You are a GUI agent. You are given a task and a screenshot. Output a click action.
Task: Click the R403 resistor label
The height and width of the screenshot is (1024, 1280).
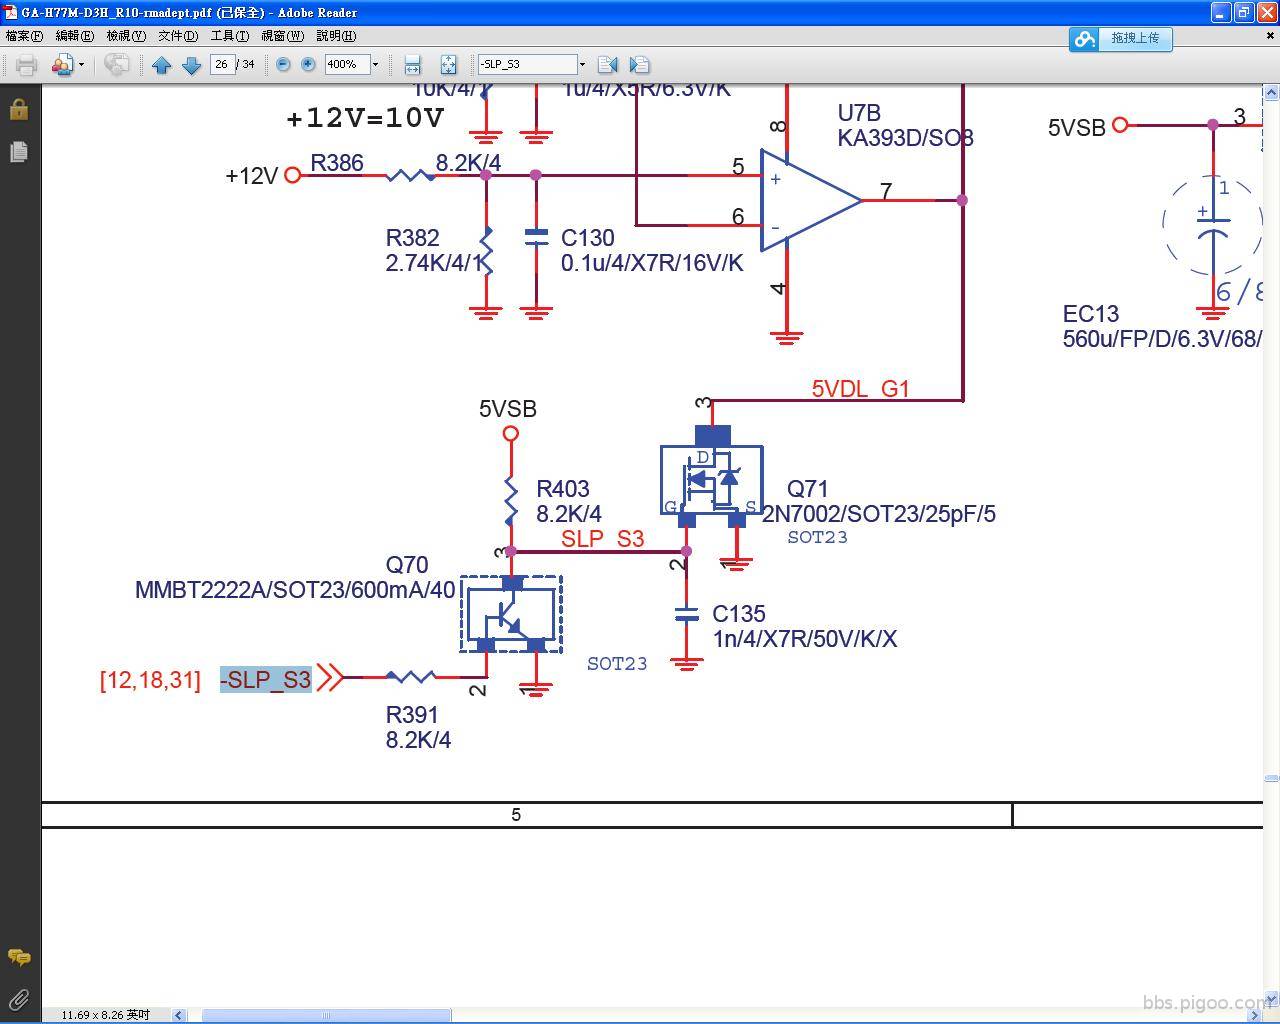[x=563, y=489]
